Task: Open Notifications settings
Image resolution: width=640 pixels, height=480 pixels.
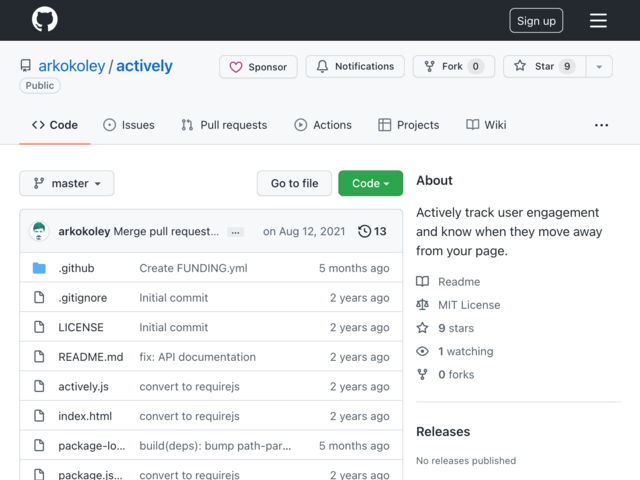Action: tap(355, 67)
